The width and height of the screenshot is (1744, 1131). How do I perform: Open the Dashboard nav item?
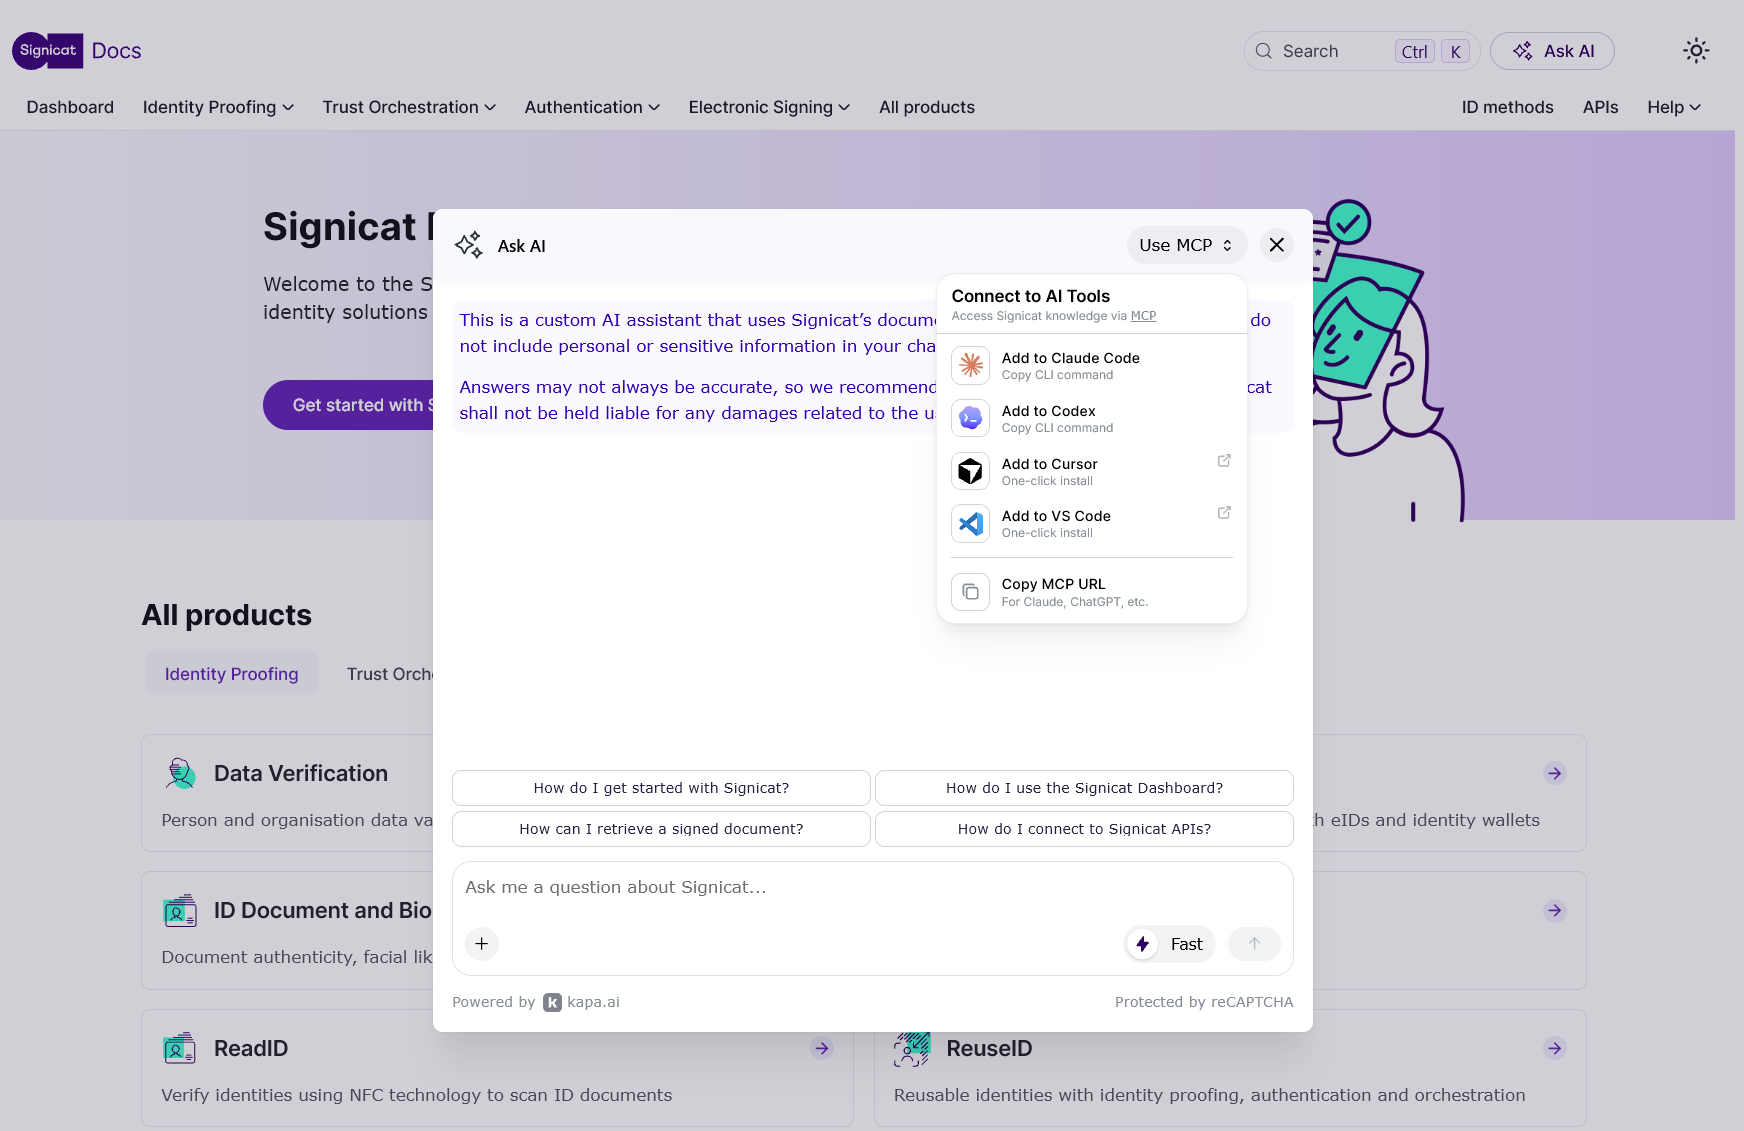[x=70, y=107]
